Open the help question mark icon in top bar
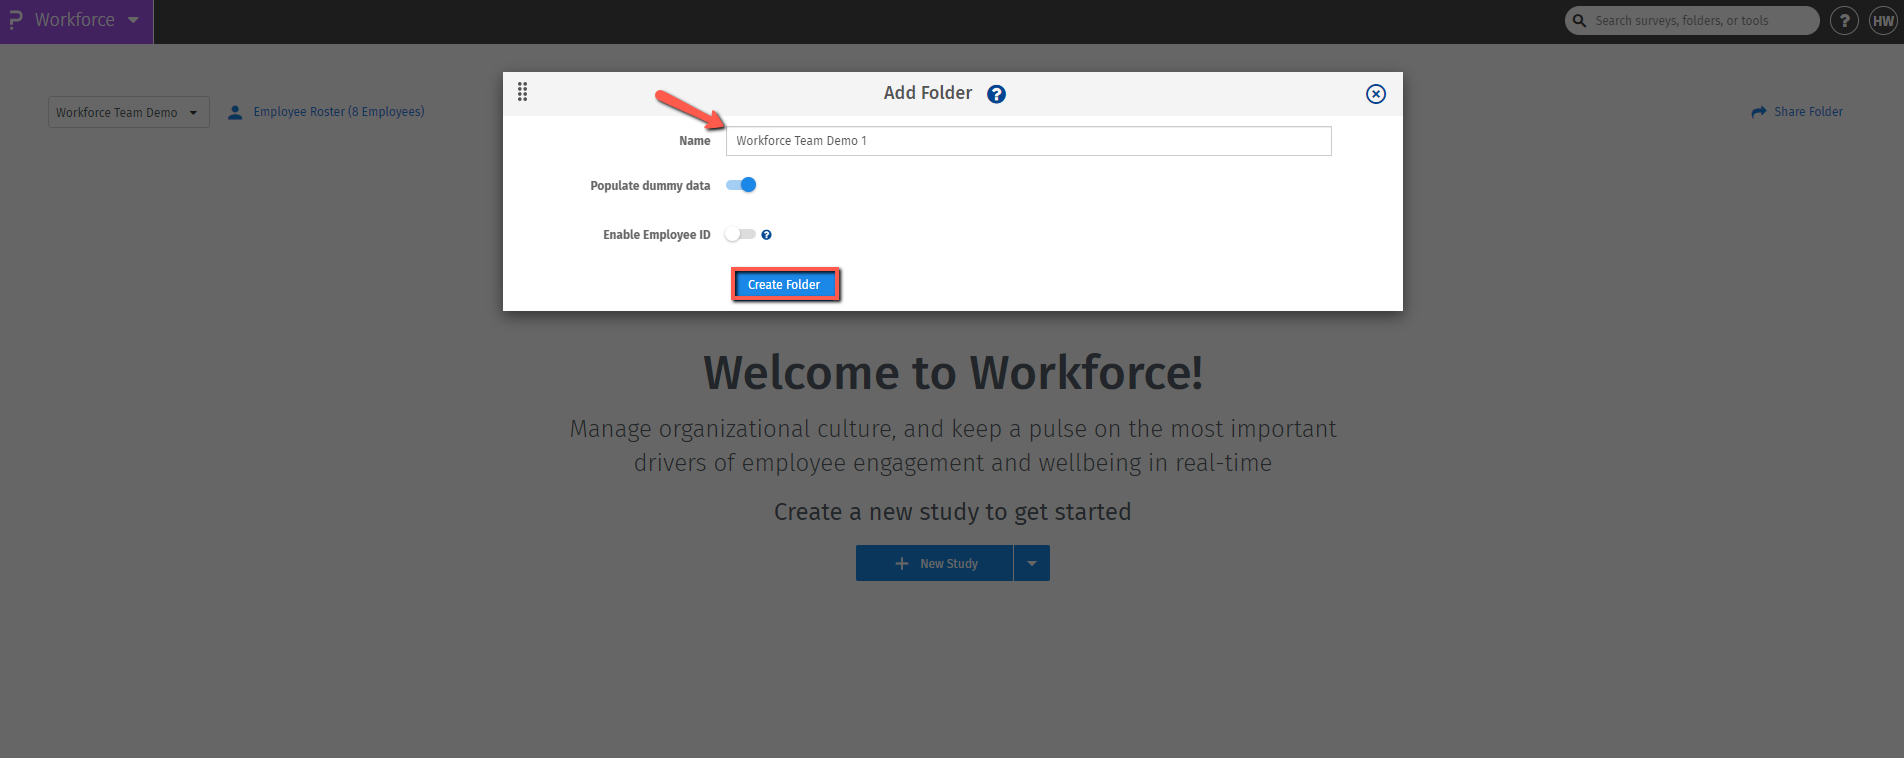The width and height of the screenshot is (1904, 758). (1844, 21)
